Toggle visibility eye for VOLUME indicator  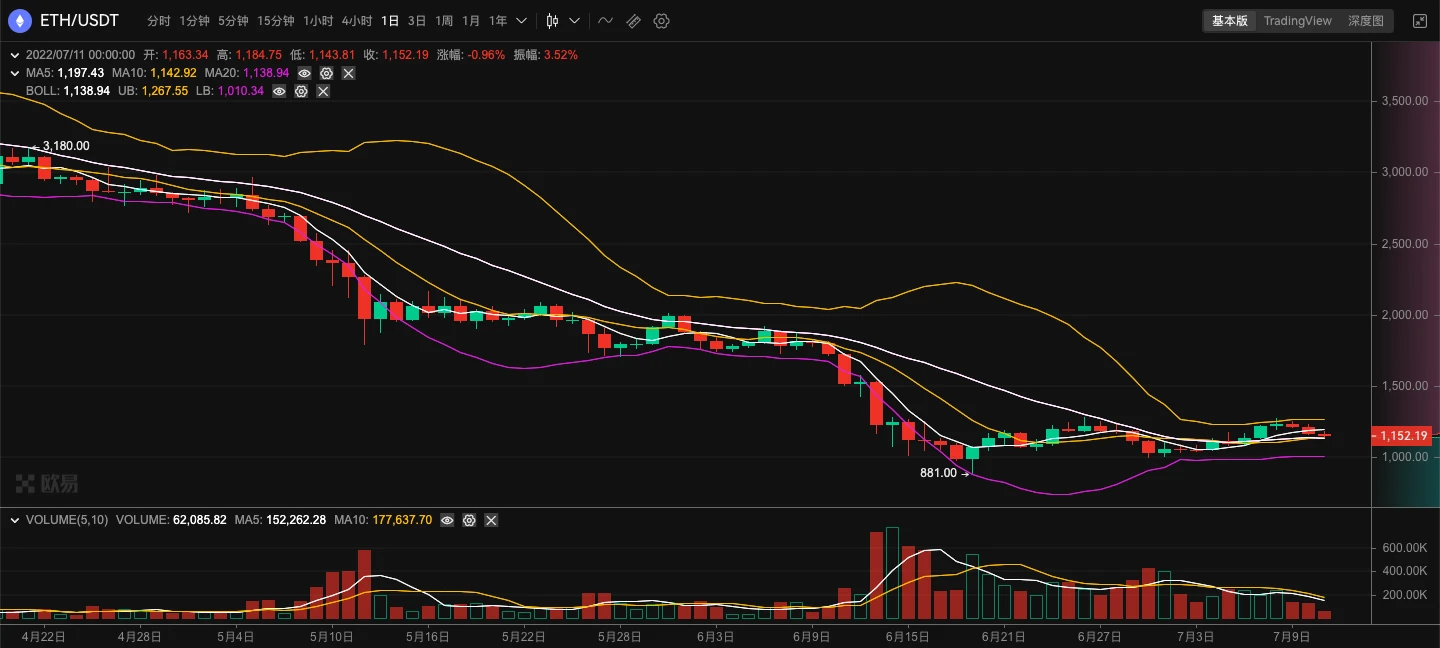point(446,520)
